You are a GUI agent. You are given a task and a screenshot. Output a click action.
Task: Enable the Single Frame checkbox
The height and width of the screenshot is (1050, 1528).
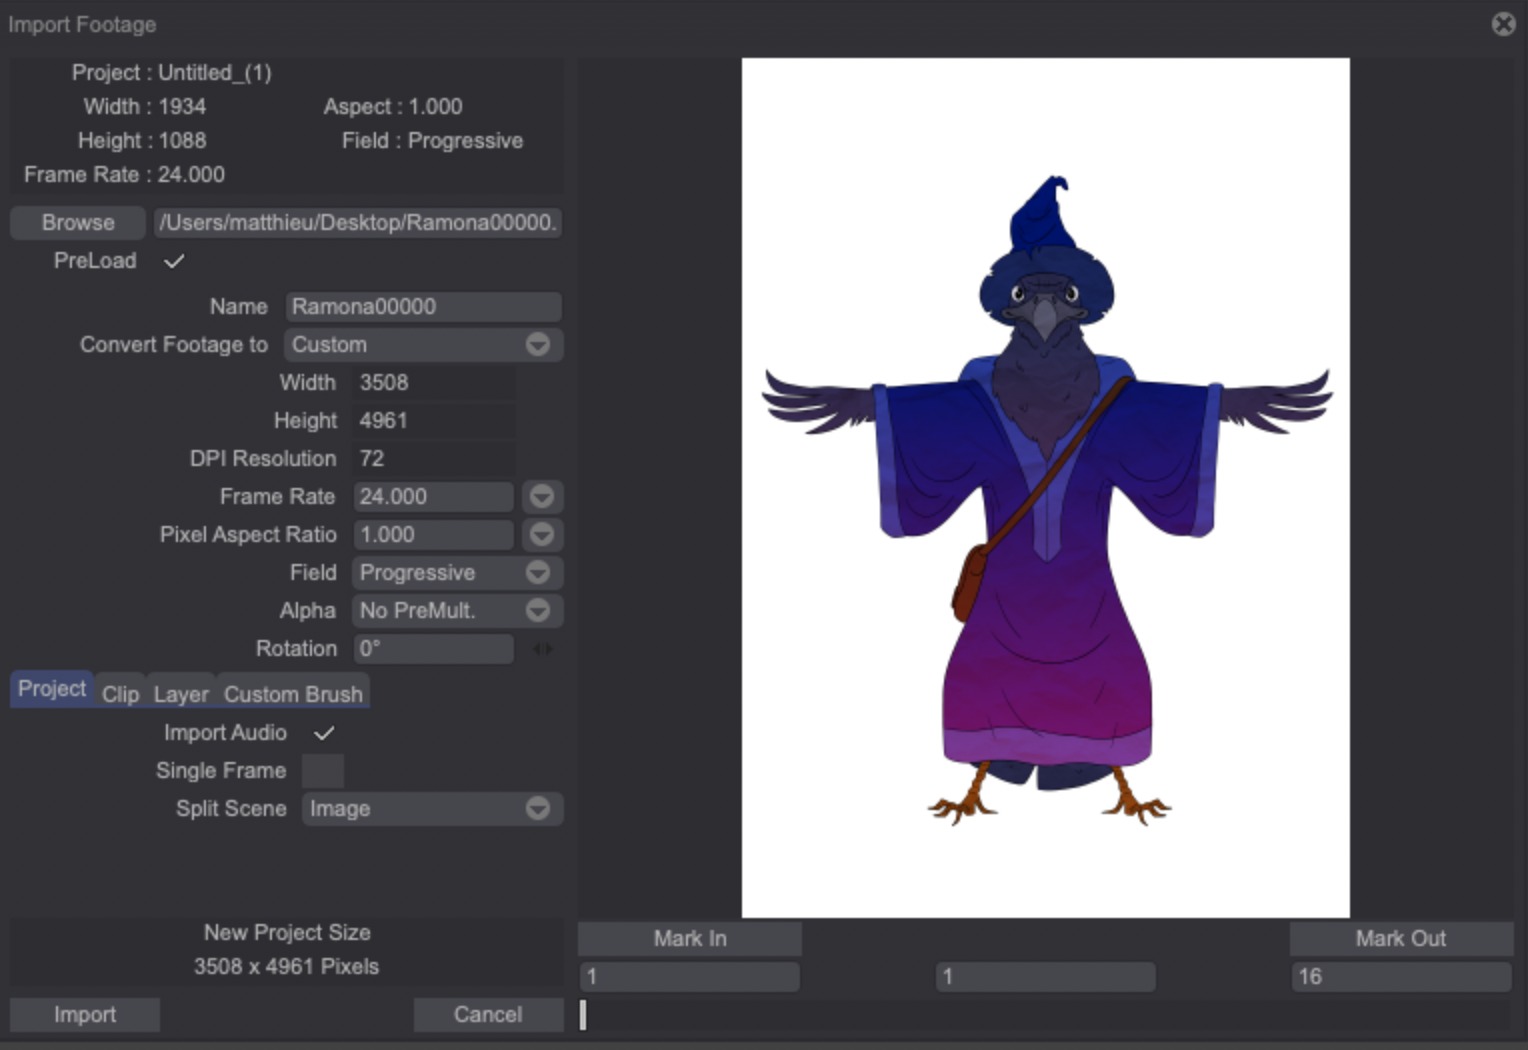point(323,771)
